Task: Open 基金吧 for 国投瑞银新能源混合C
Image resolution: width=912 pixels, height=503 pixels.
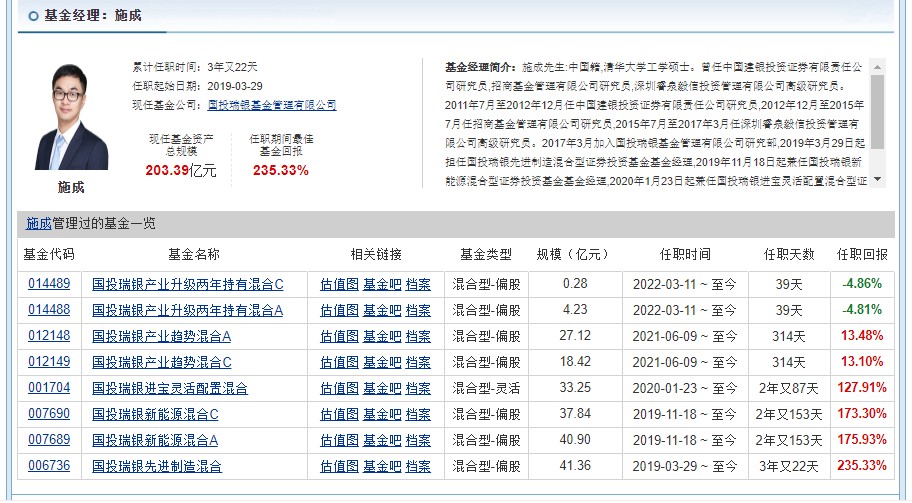Action: point(382,415)
